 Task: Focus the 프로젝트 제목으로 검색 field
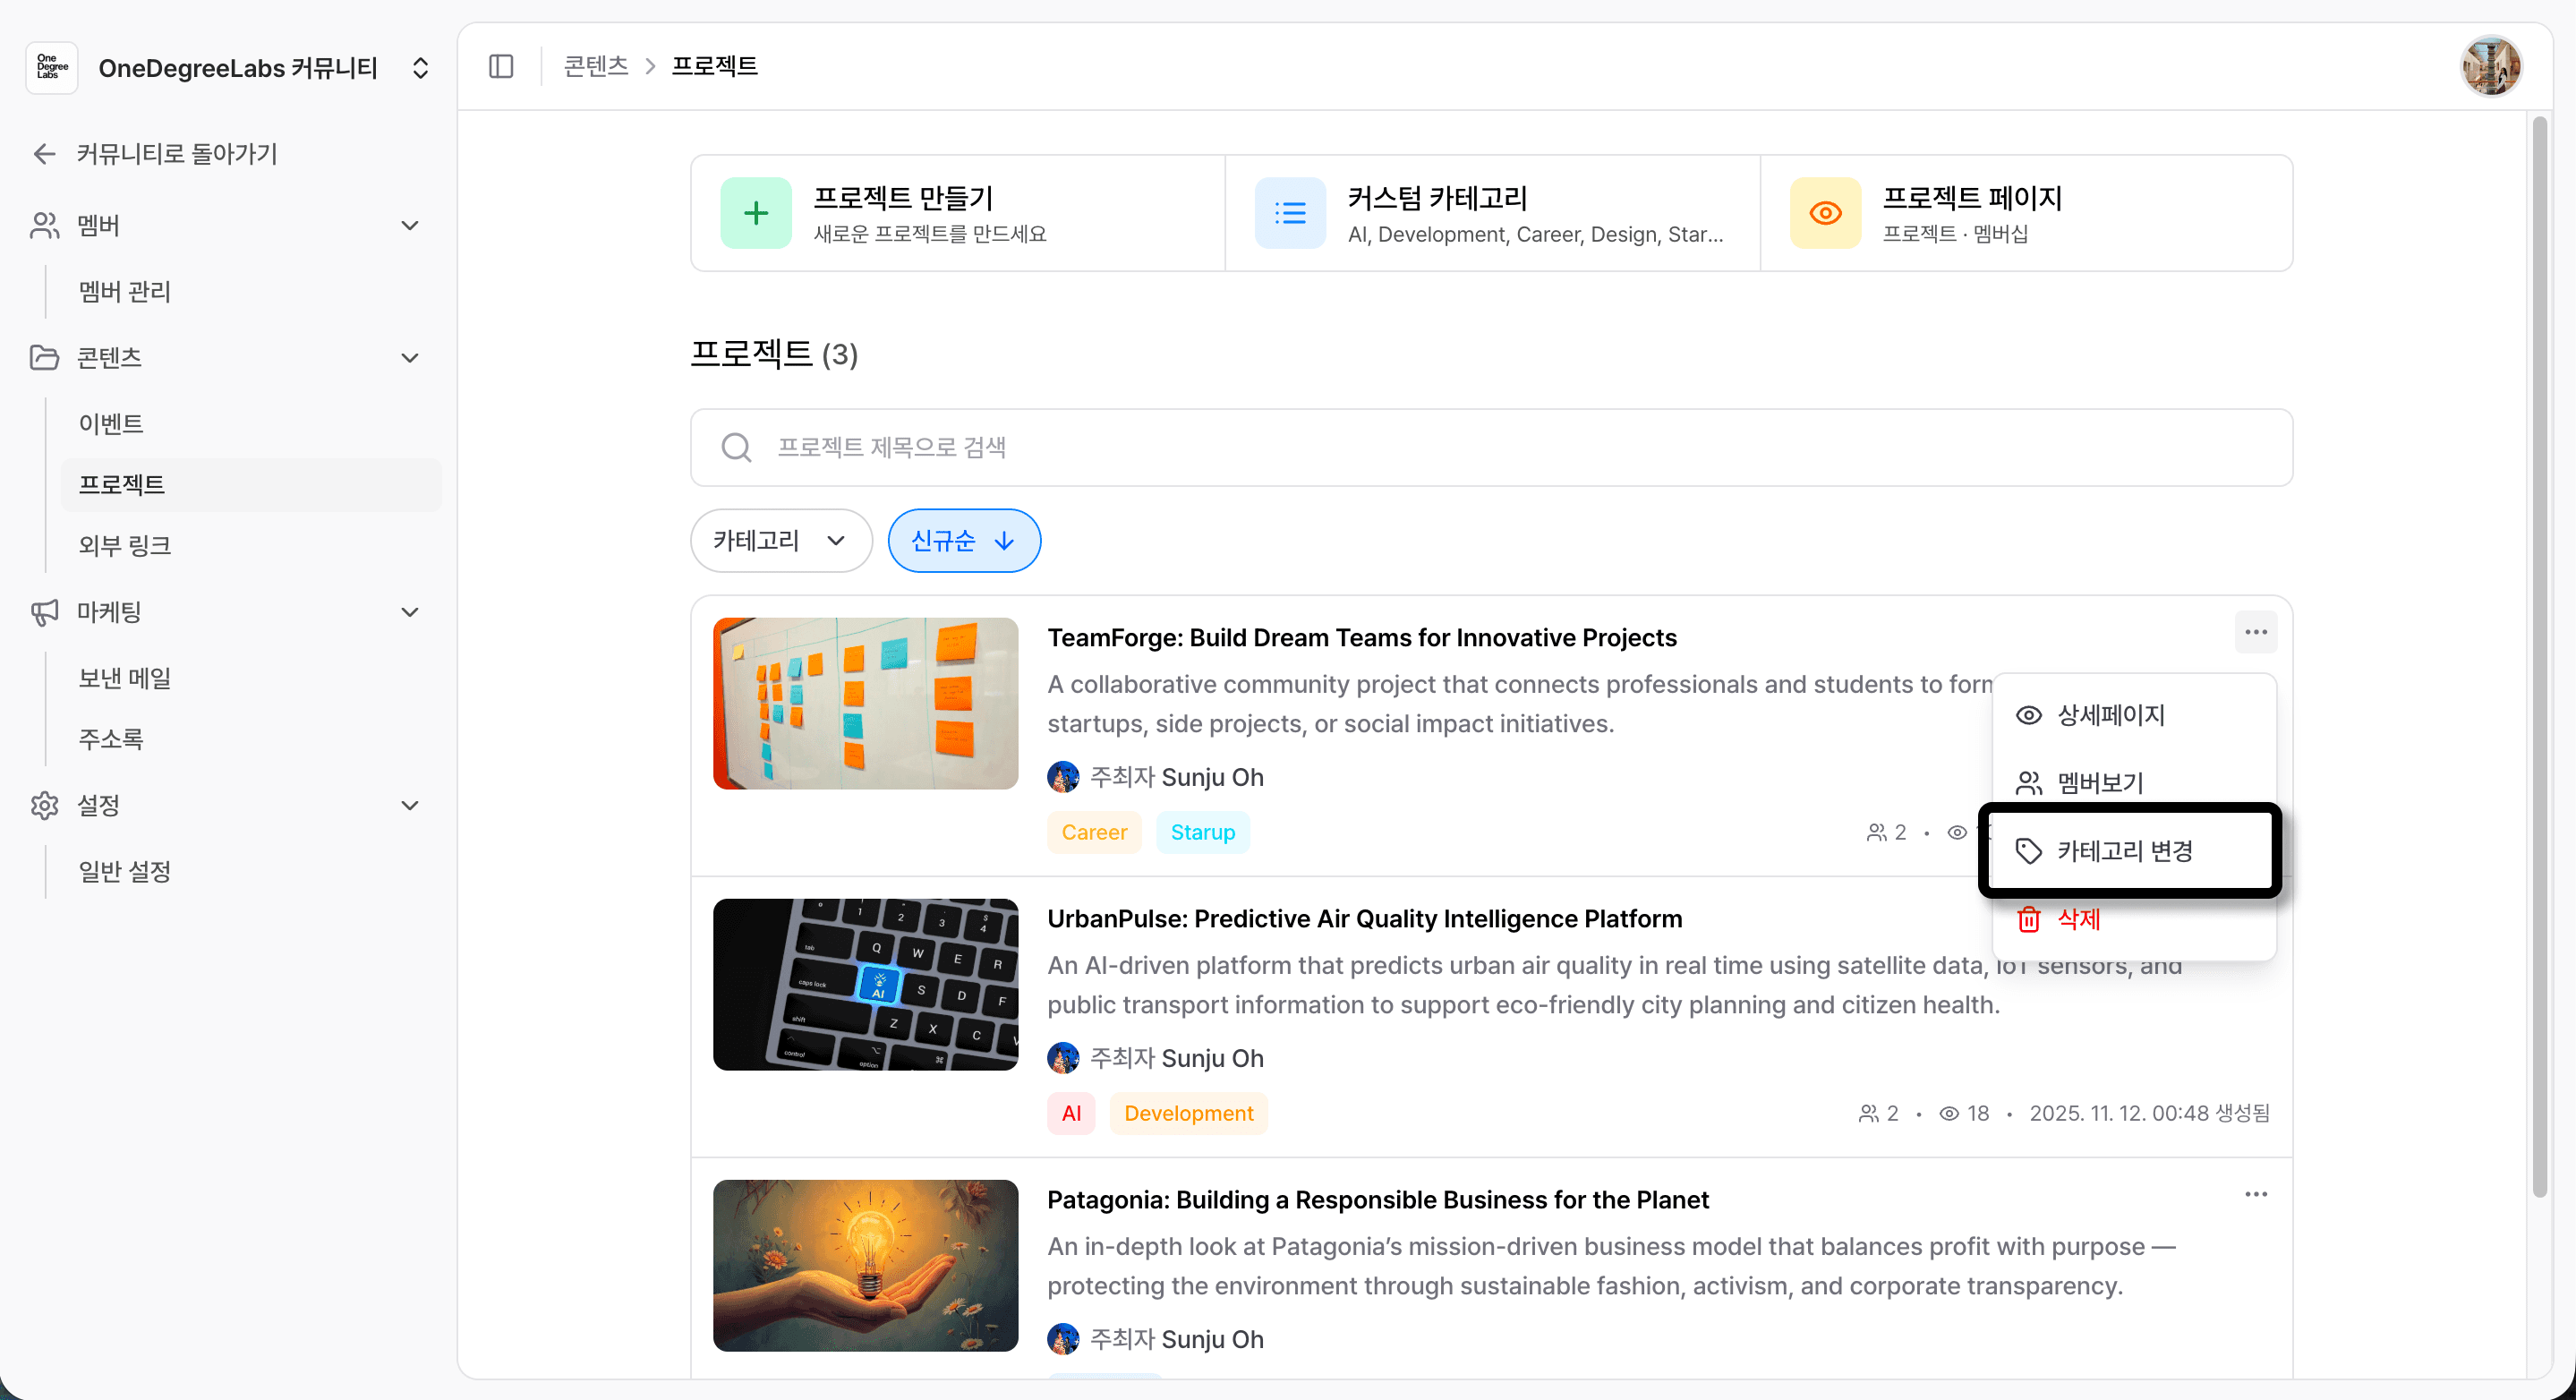(1491, 447)
